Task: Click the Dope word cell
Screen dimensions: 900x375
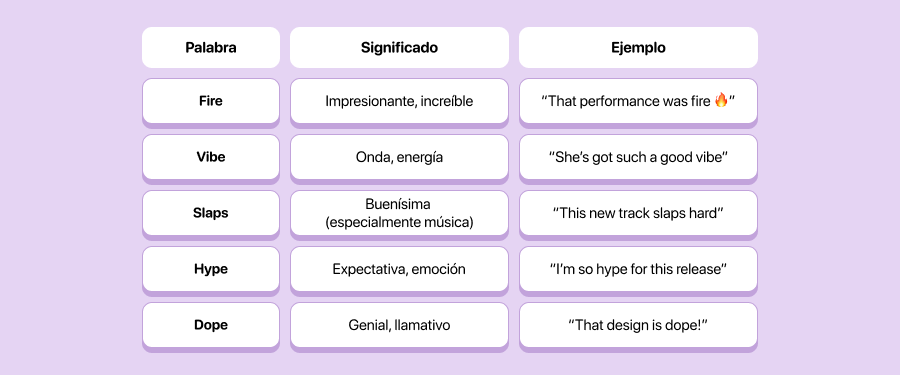Action: (211, 325)
